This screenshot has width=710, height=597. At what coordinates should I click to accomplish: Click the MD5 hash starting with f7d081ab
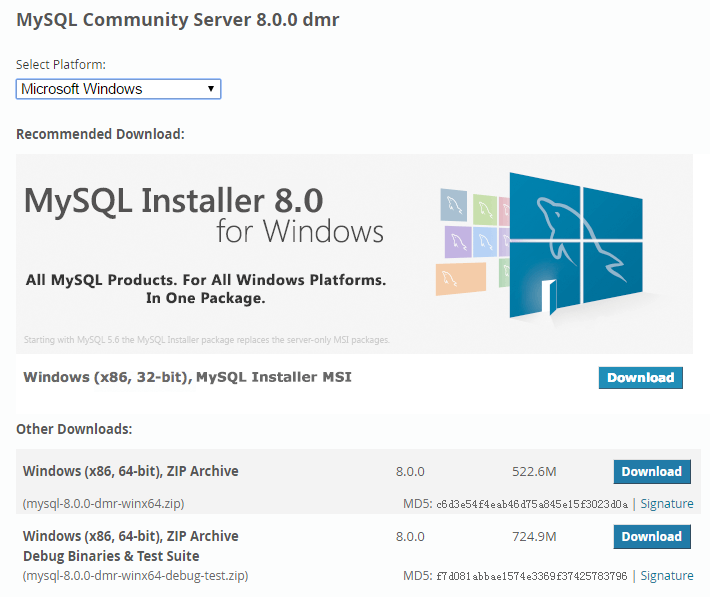(532, 576)
